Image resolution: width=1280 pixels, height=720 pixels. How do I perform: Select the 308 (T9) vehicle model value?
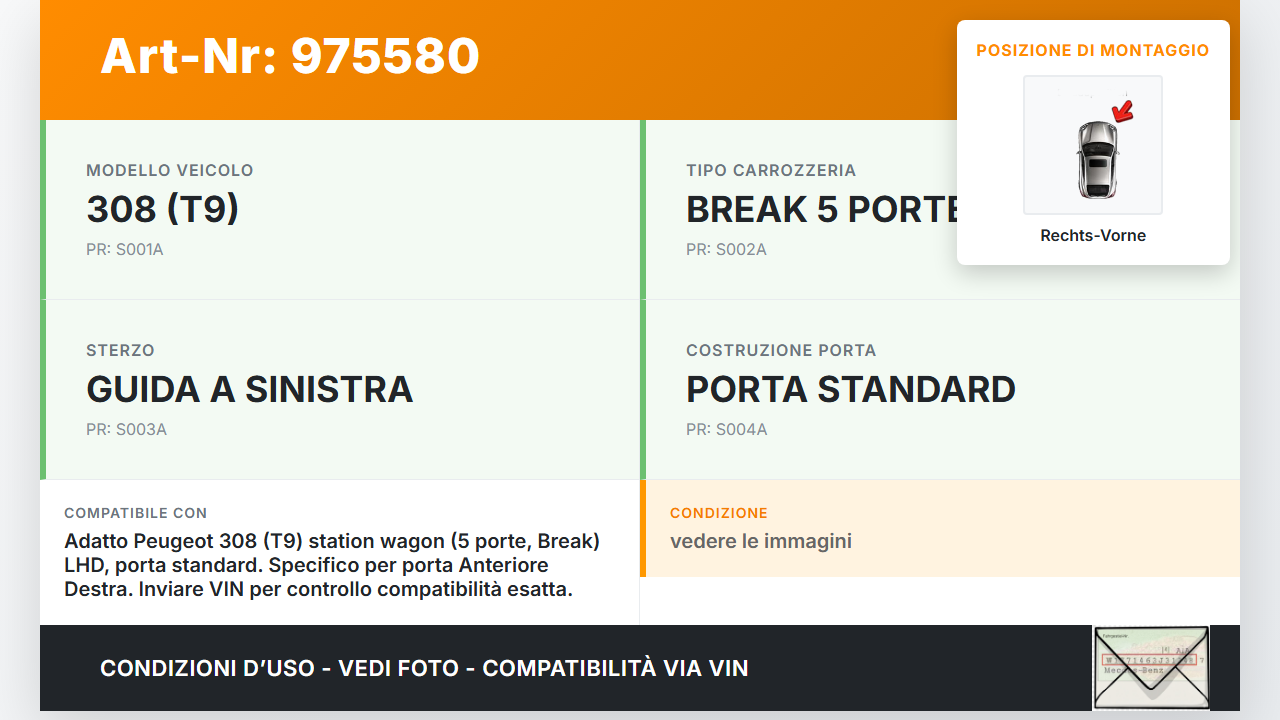pos(163,209)
